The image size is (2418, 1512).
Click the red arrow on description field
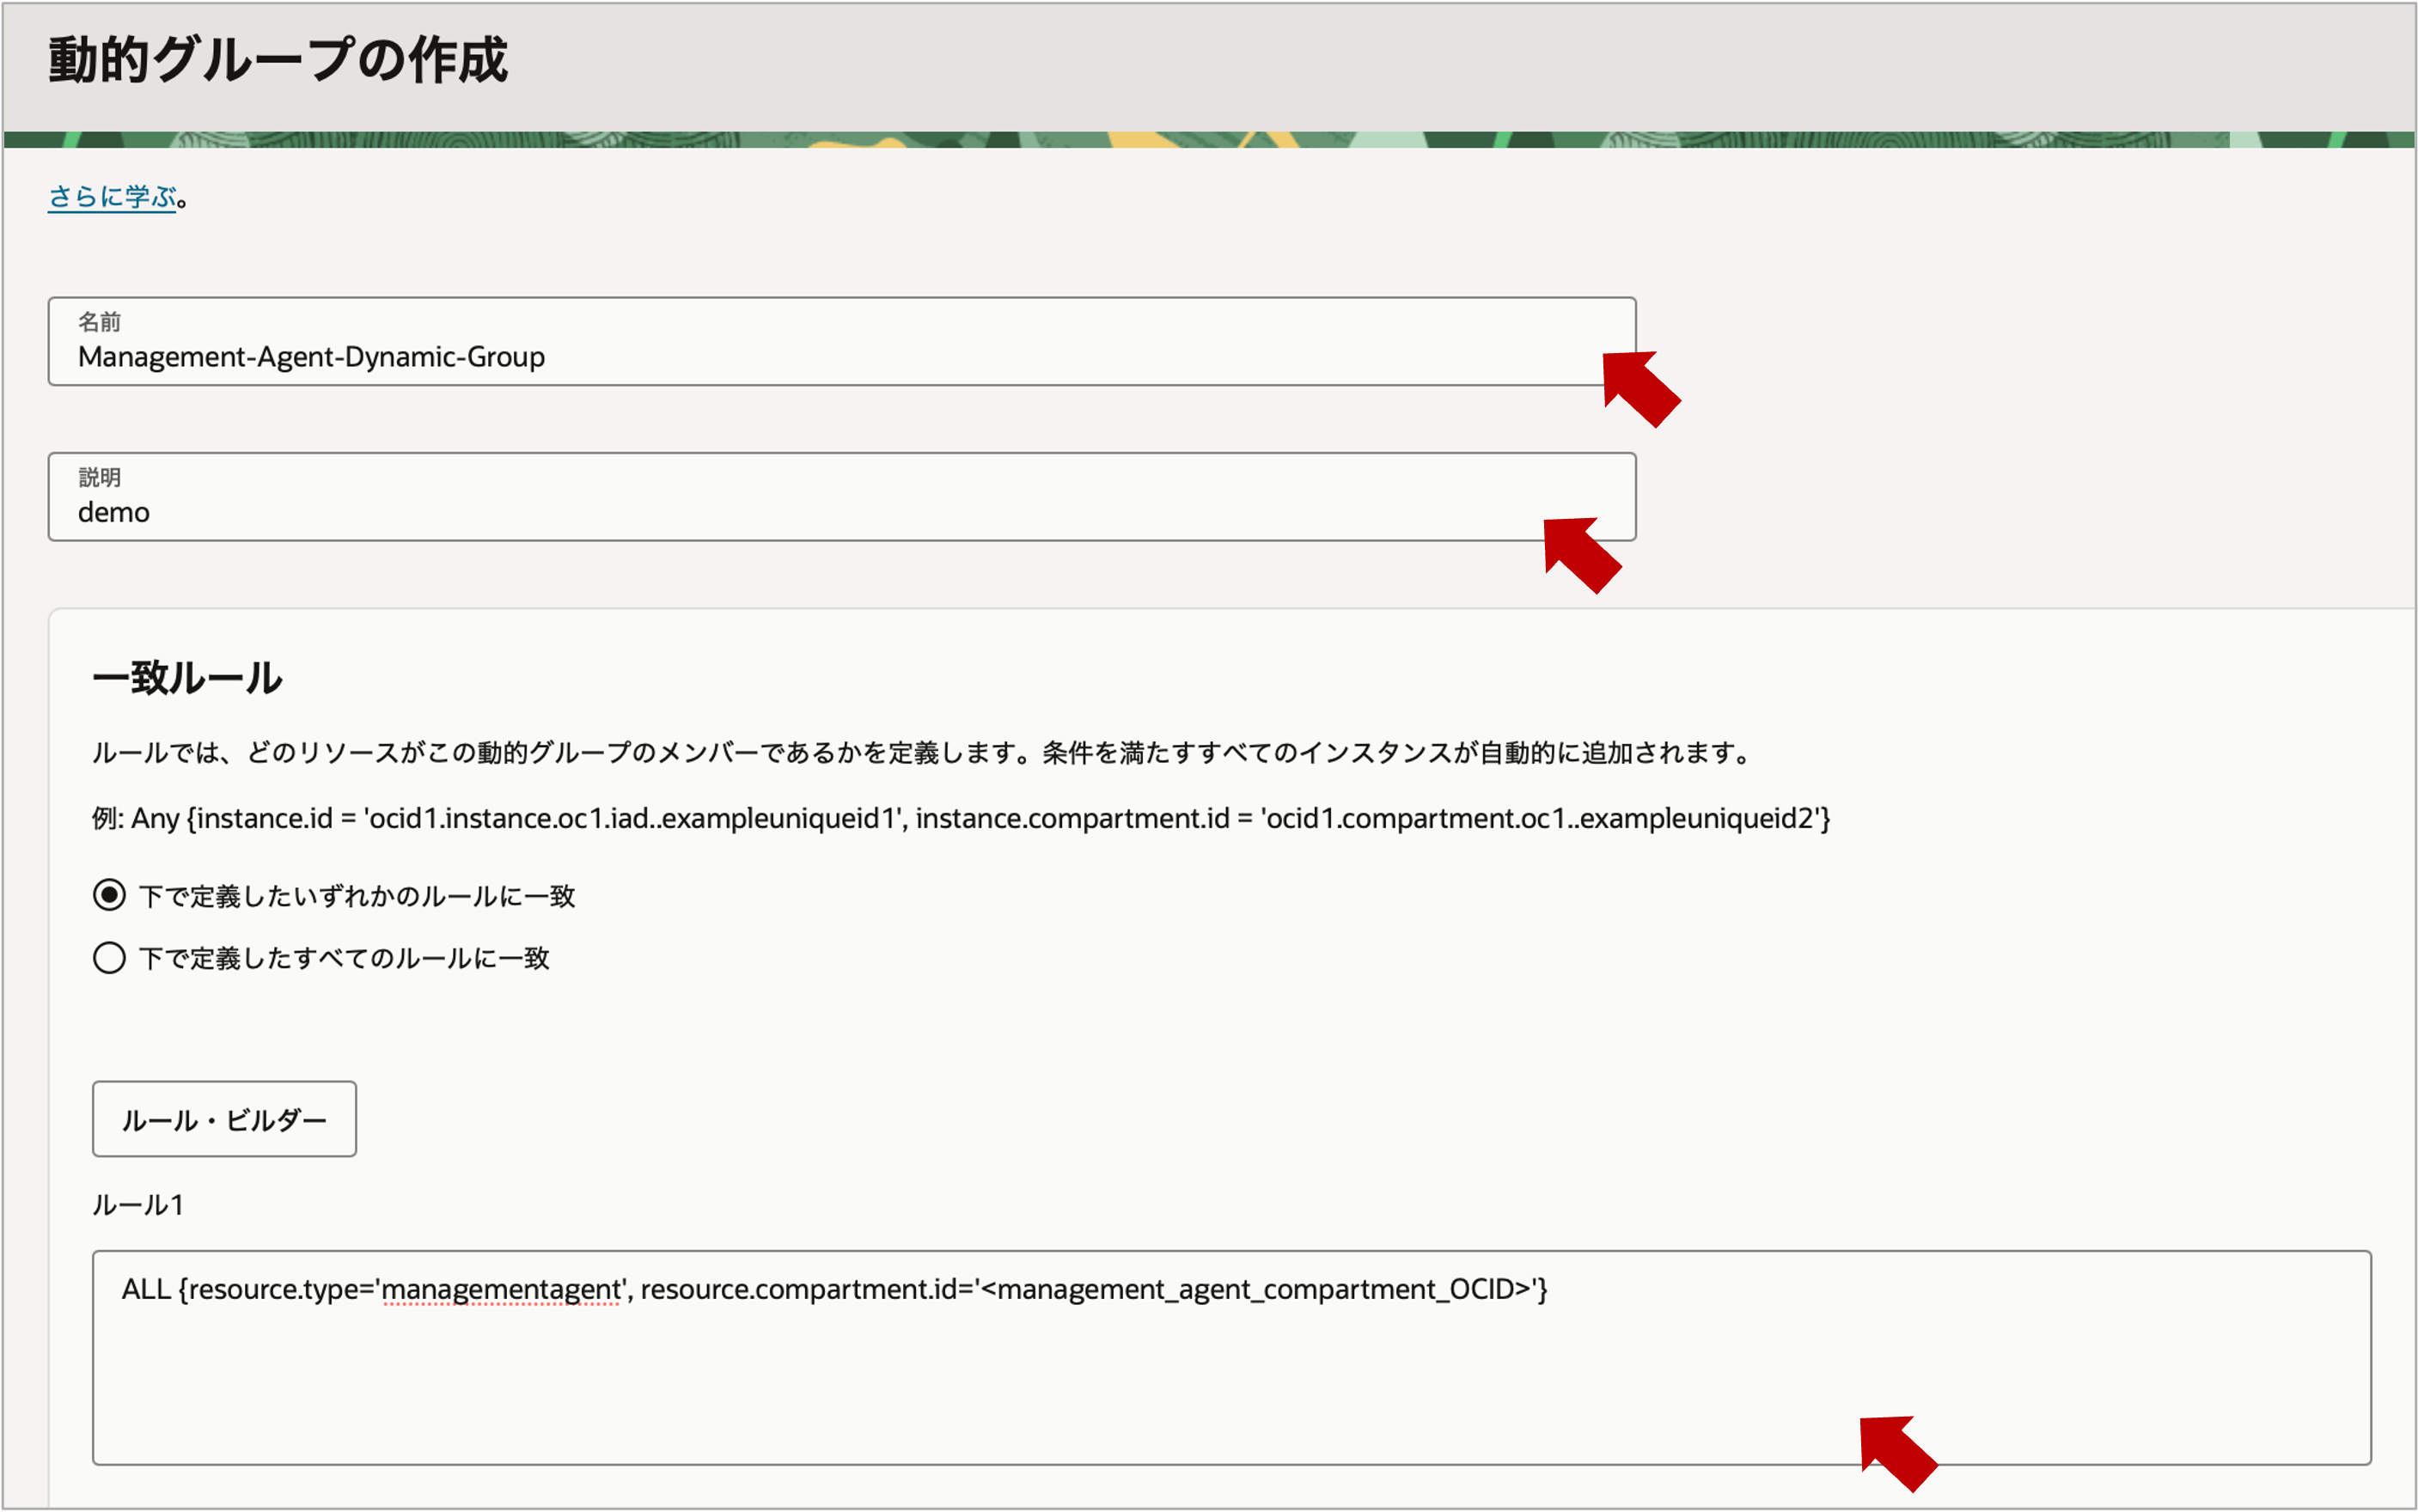(x=1582, y=555)
